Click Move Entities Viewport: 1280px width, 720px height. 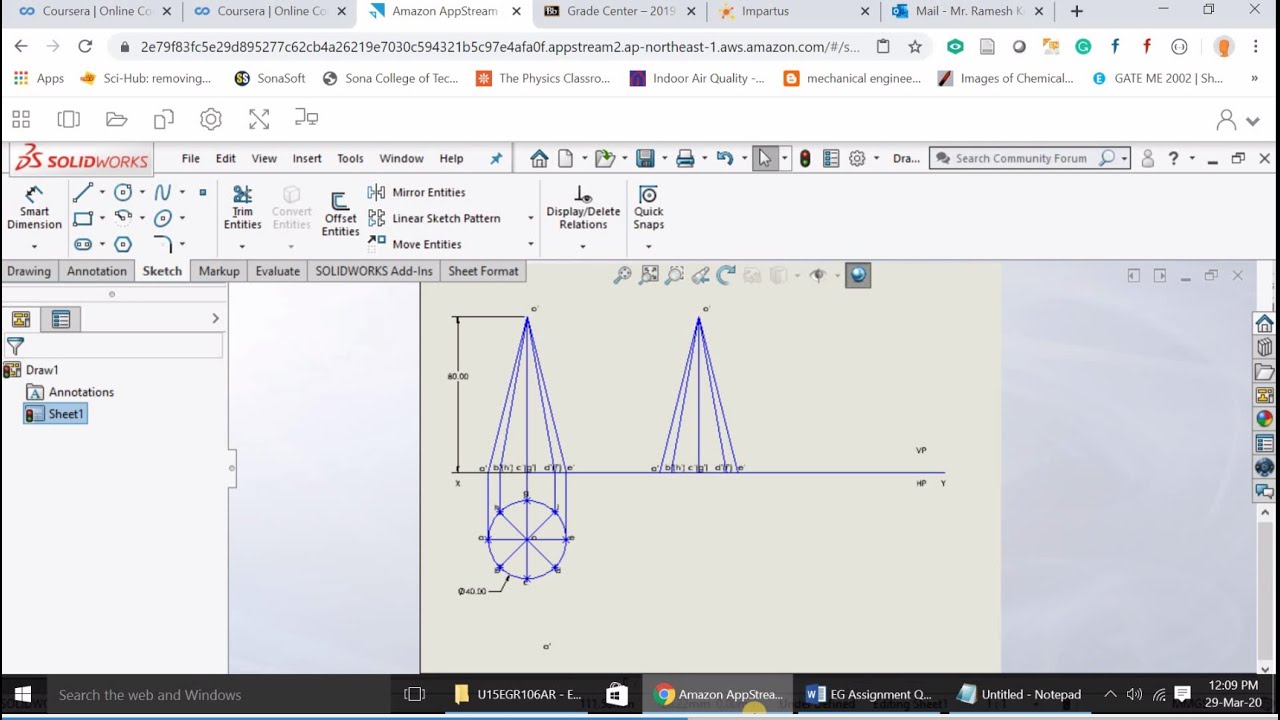415,244
